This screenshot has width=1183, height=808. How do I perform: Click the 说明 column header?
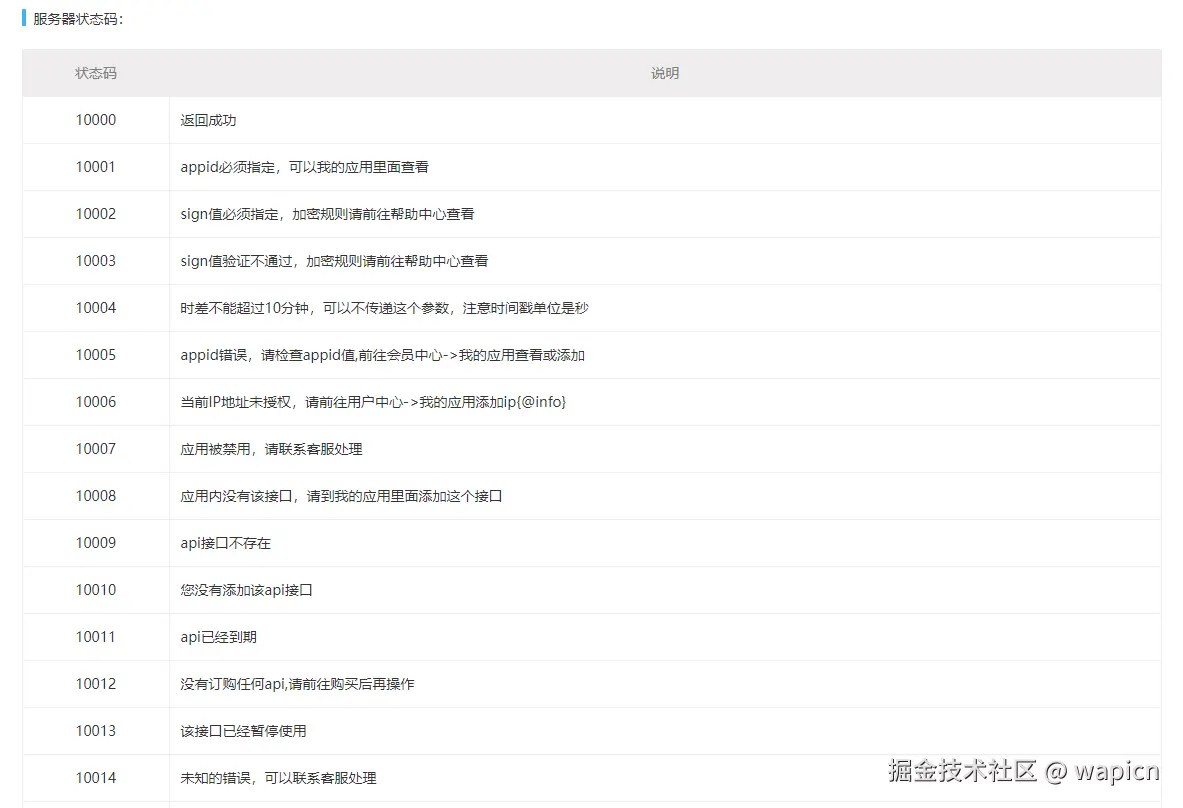(x=665, y=72)
